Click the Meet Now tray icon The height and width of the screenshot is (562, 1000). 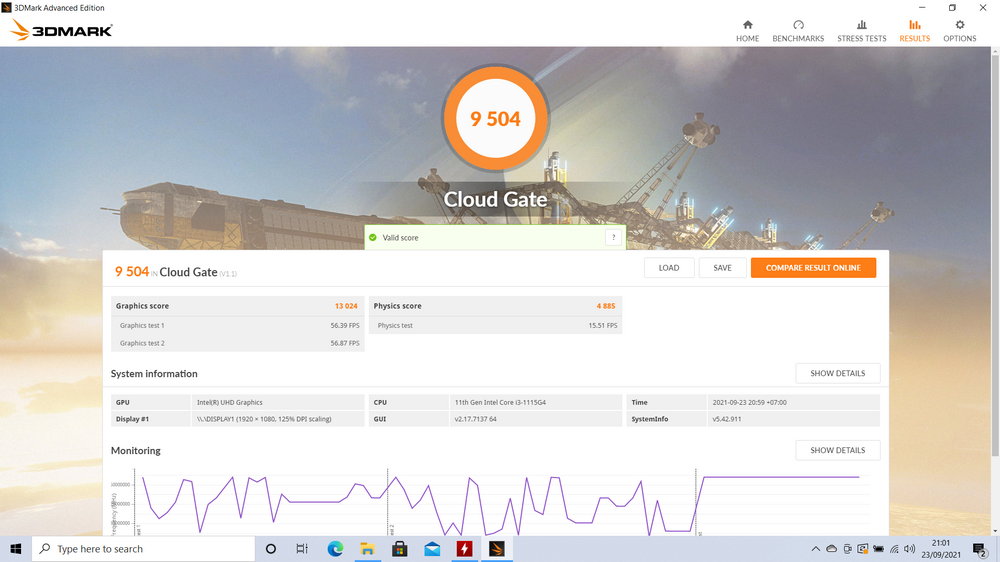click(x=848, y=549)
